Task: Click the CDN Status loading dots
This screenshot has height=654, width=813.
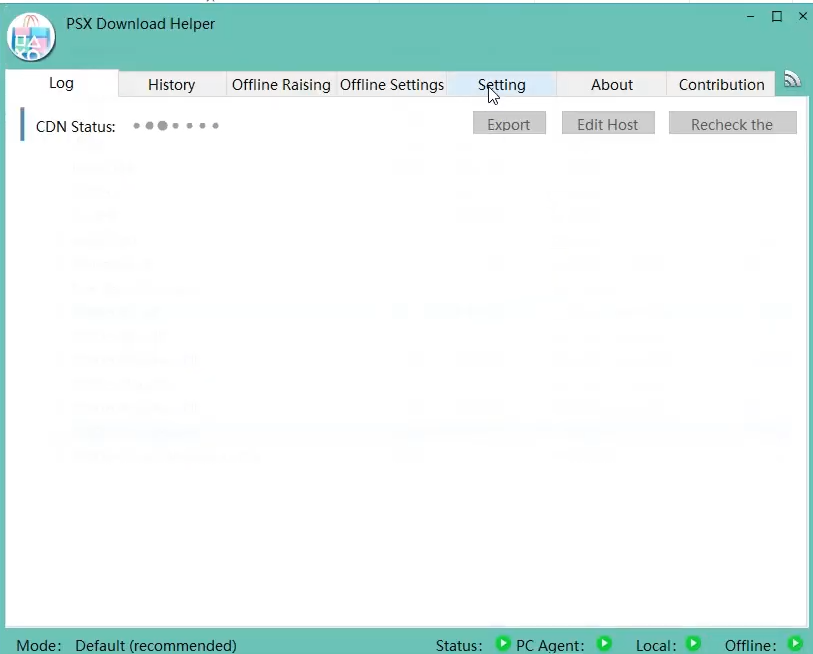Action: coord(176,126)
